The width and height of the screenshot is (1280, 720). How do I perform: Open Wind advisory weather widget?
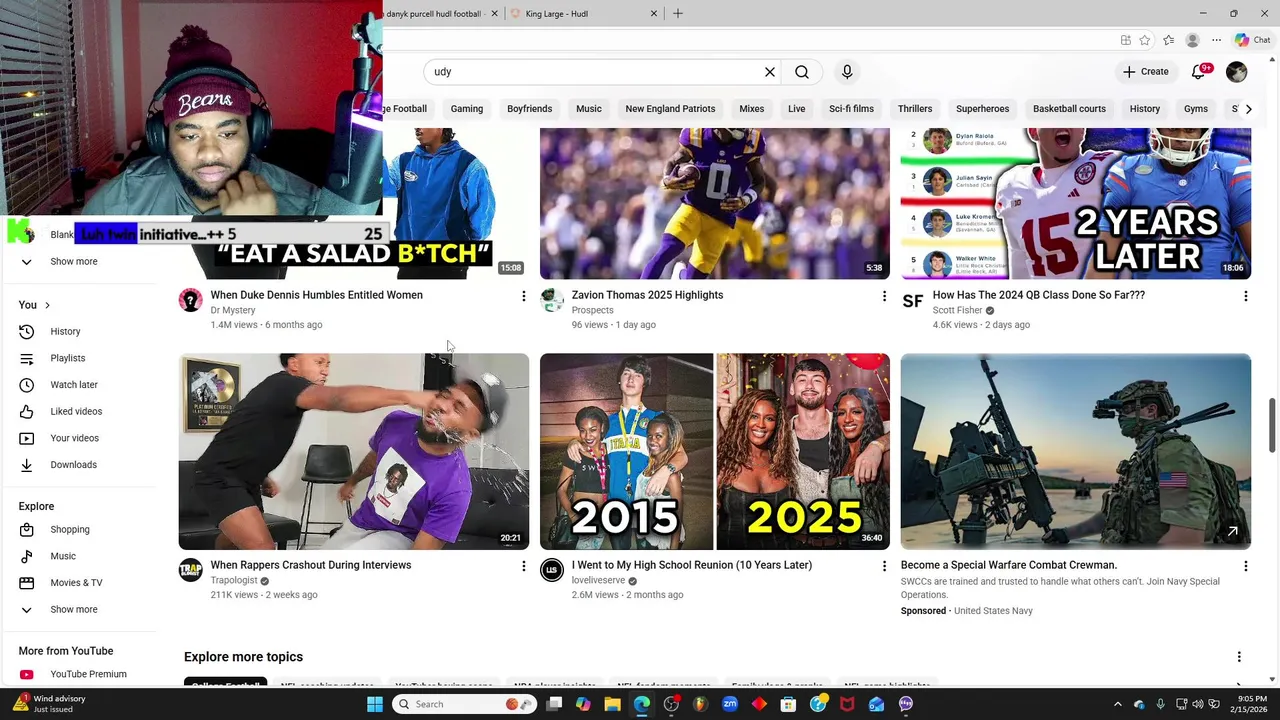50,704
